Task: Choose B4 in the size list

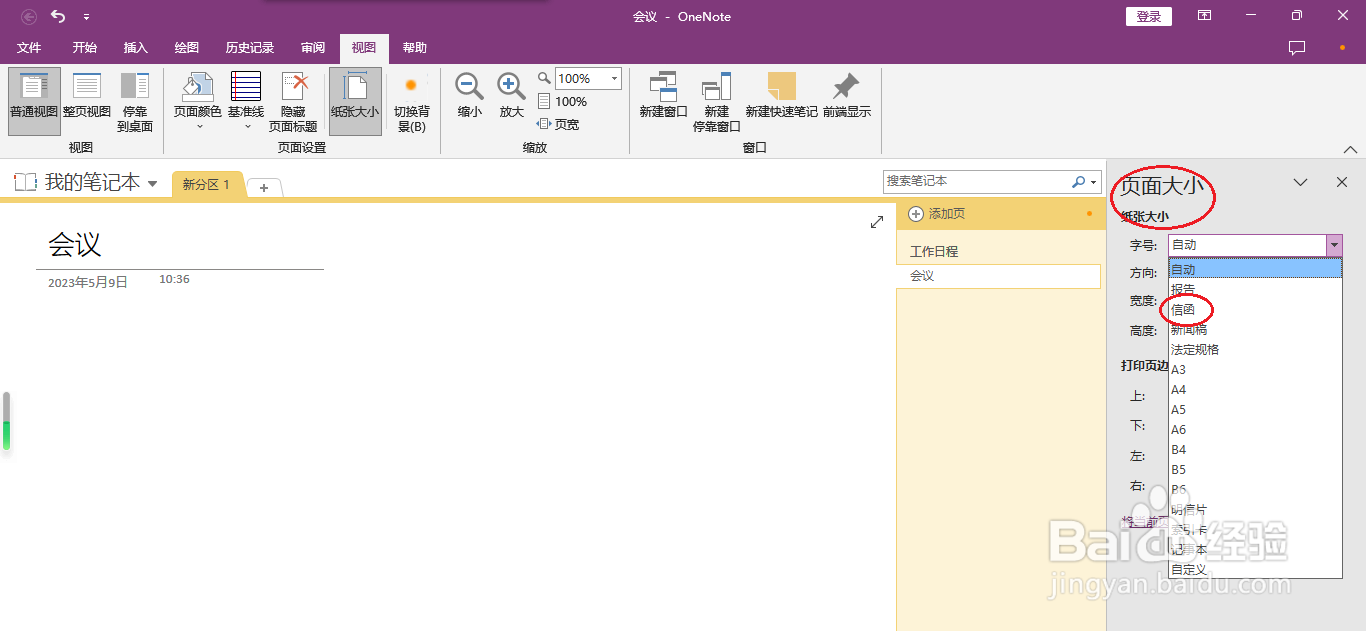Action: point(1255,449)
